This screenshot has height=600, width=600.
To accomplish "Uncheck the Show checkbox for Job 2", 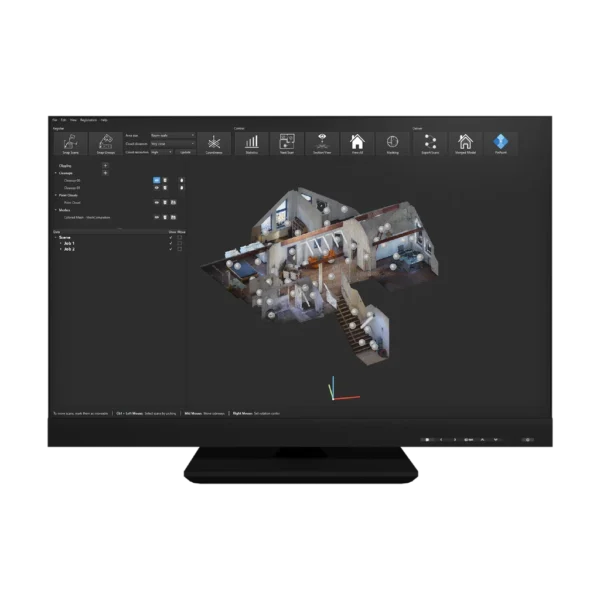I will pos(171,249).
